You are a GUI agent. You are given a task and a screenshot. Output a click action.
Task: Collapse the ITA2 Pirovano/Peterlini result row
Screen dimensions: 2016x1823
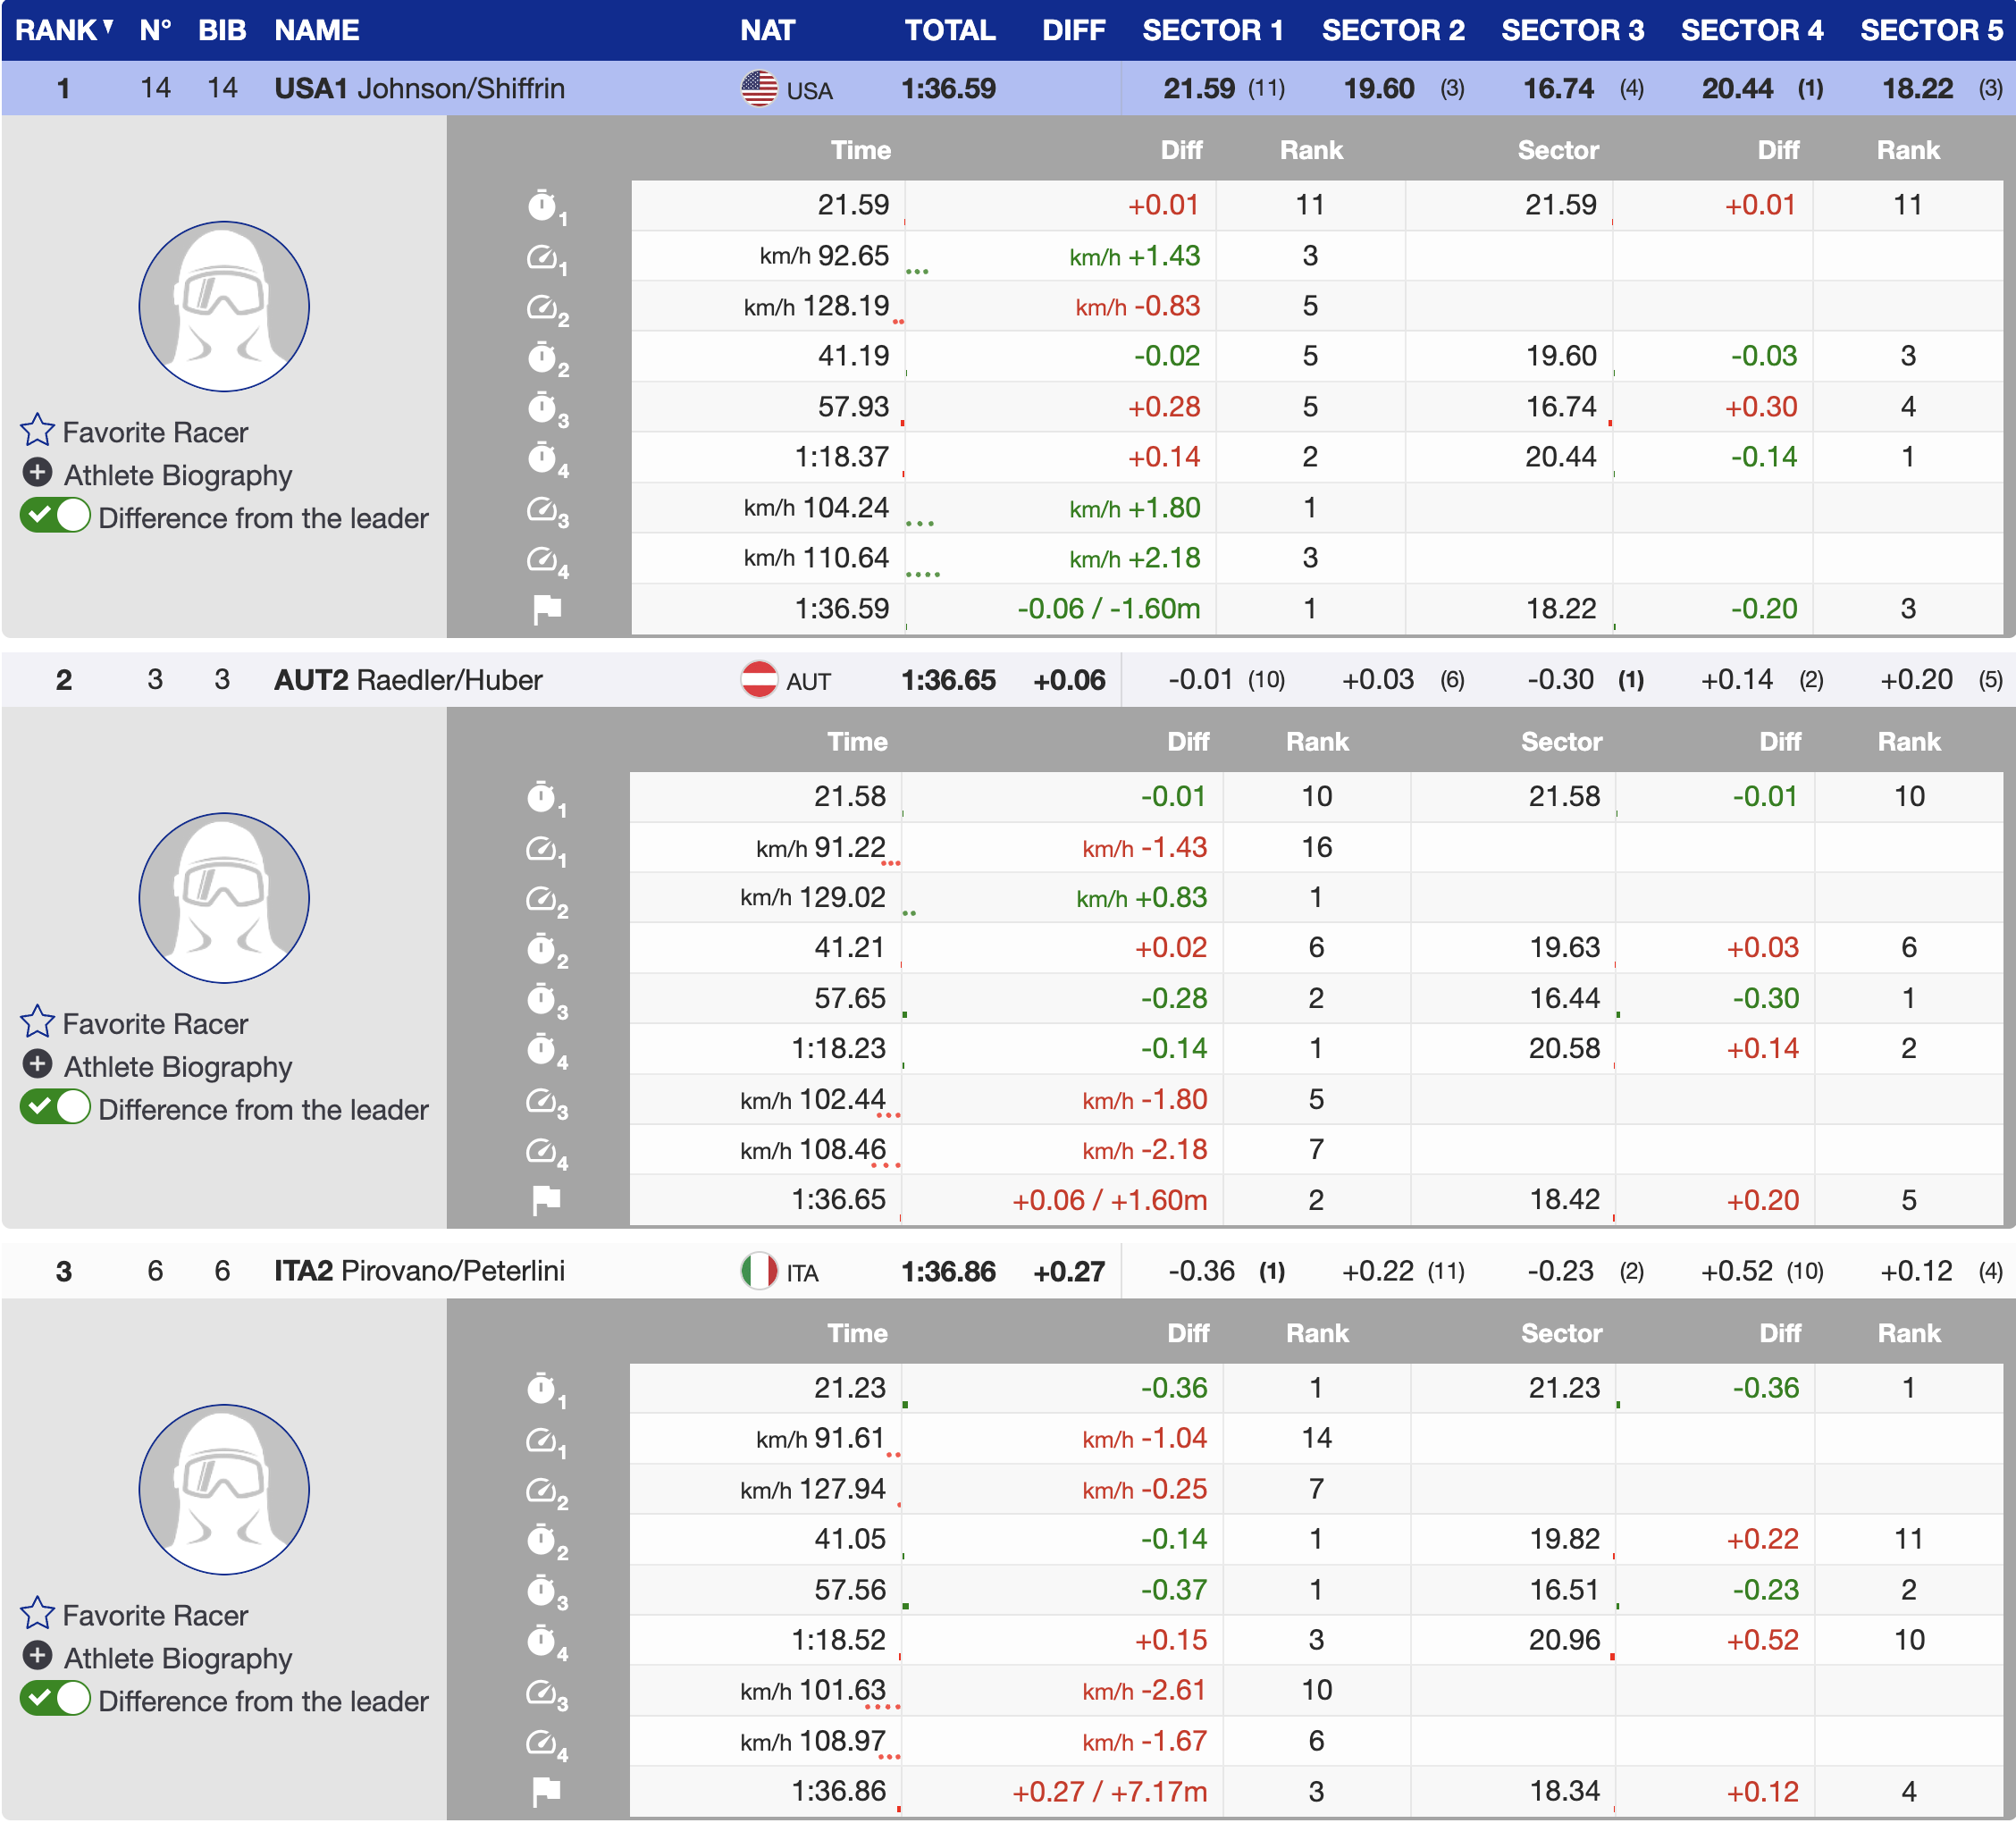[419, 1271]
